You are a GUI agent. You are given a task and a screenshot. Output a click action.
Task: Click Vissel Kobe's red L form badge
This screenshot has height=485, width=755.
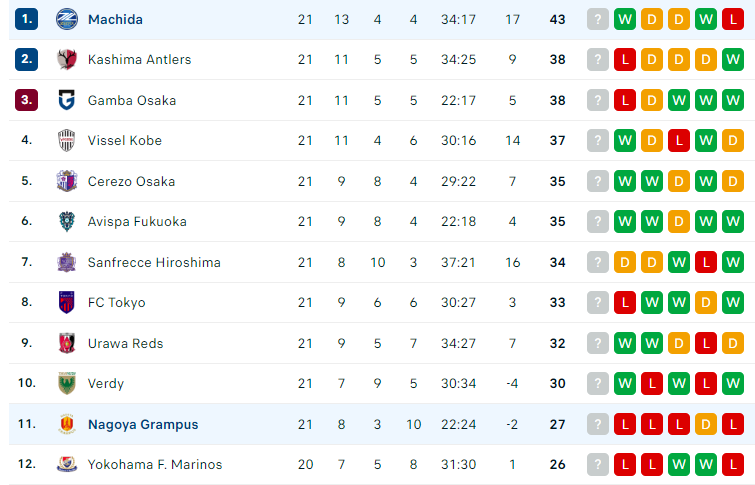(x=679, y=141)
